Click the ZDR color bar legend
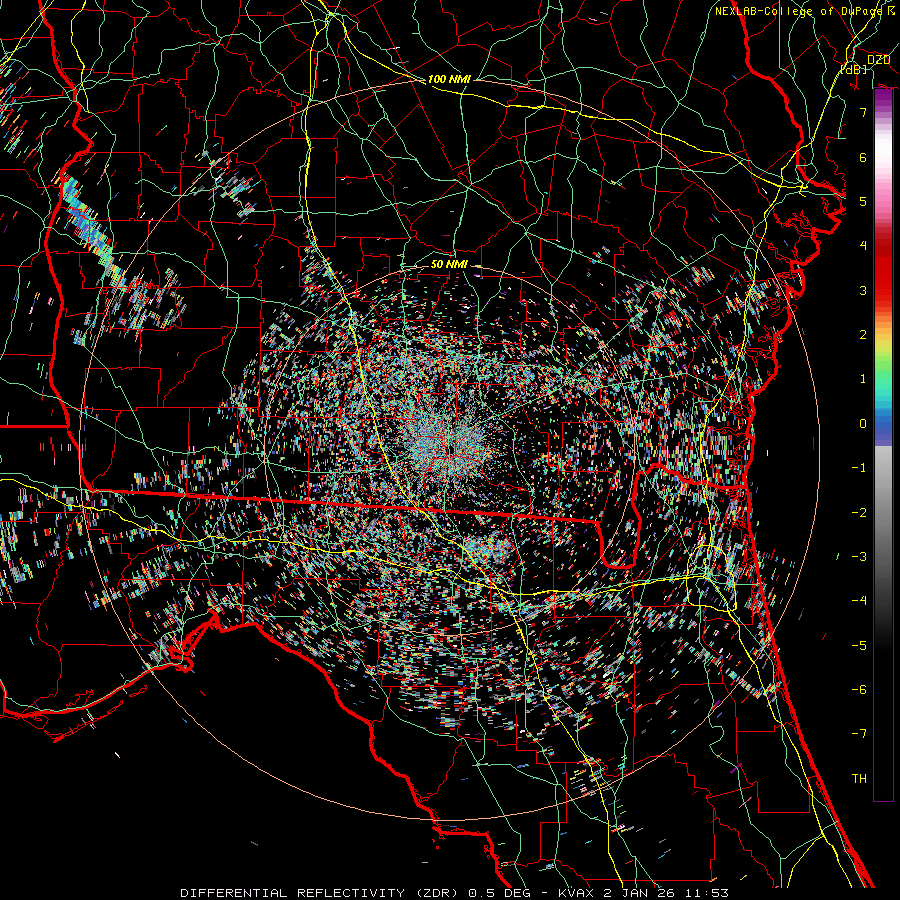 coord(883,445)
